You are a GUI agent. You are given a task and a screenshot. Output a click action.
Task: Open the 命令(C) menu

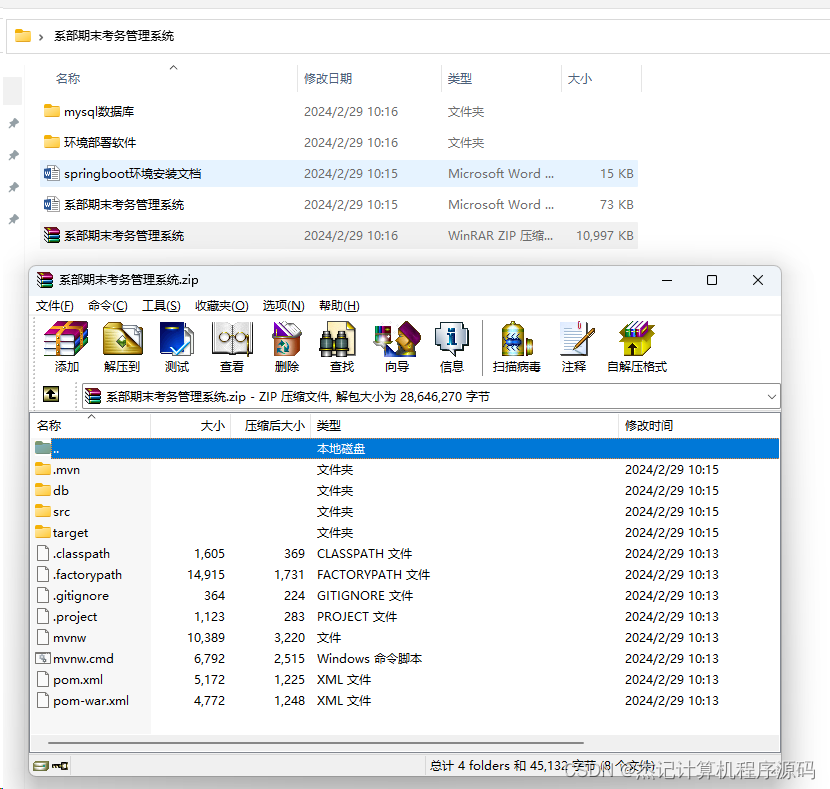coord(107,305)
